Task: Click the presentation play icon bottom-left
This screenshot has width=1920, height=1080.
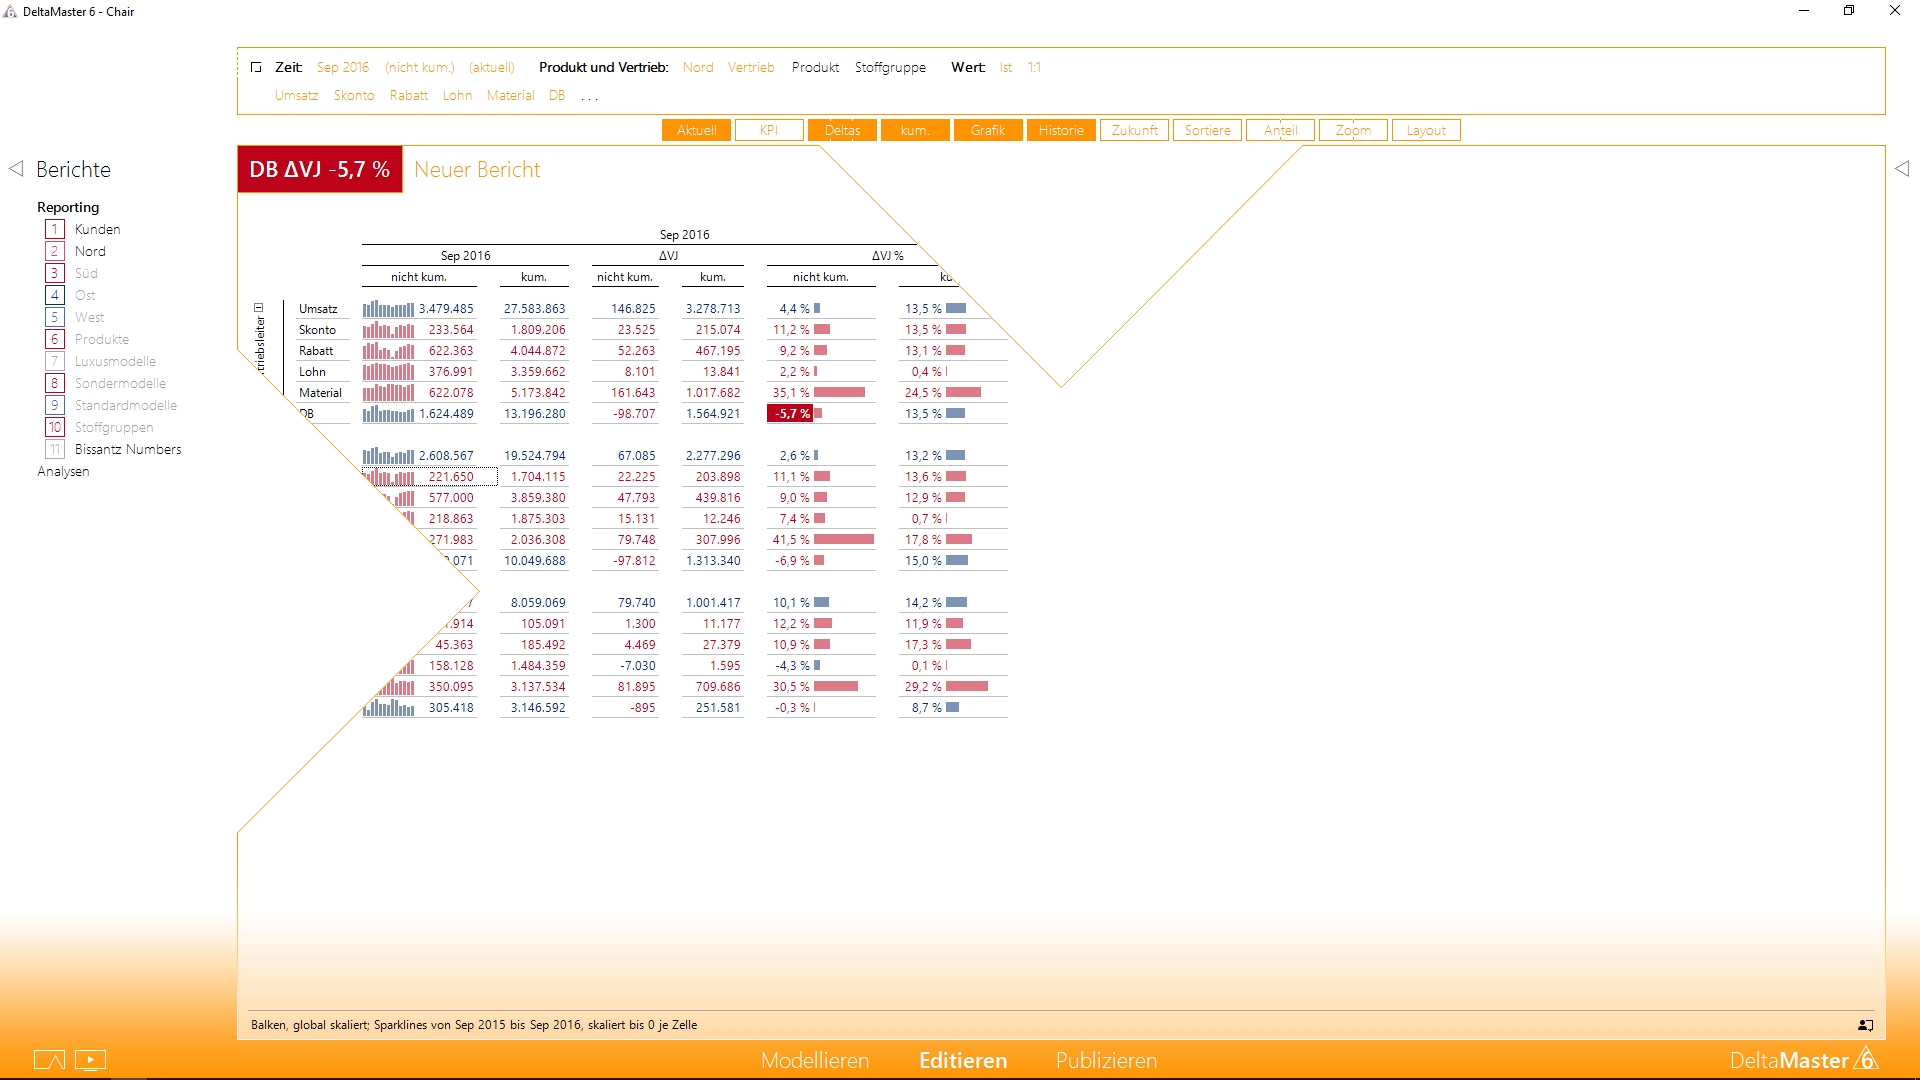Action: pos(90,1060)
